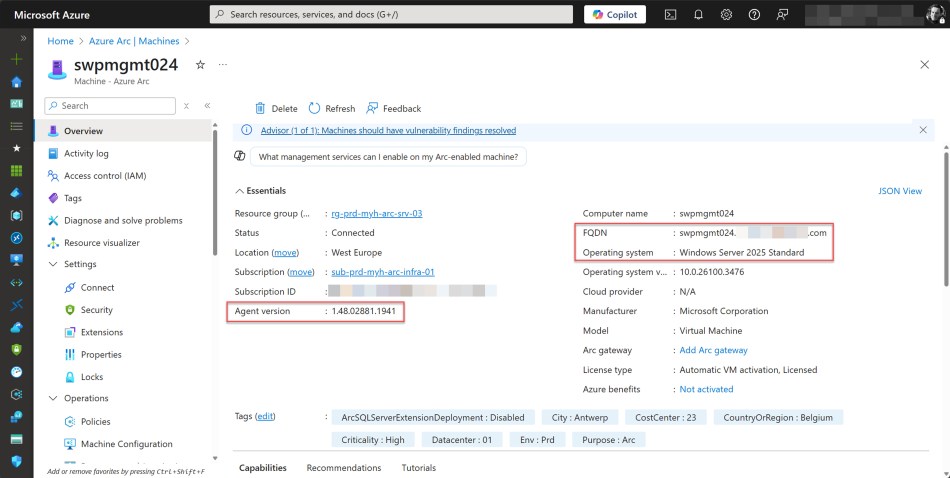
Task: Open the ellipsis menu beside swpmgmt024
Action: tap(223, 64)
